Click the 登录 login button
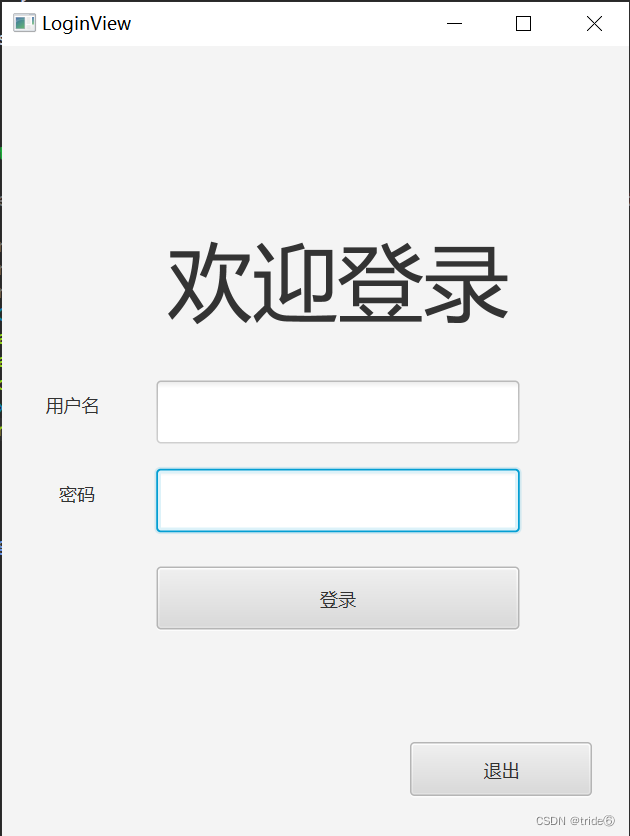 point(337,598)
